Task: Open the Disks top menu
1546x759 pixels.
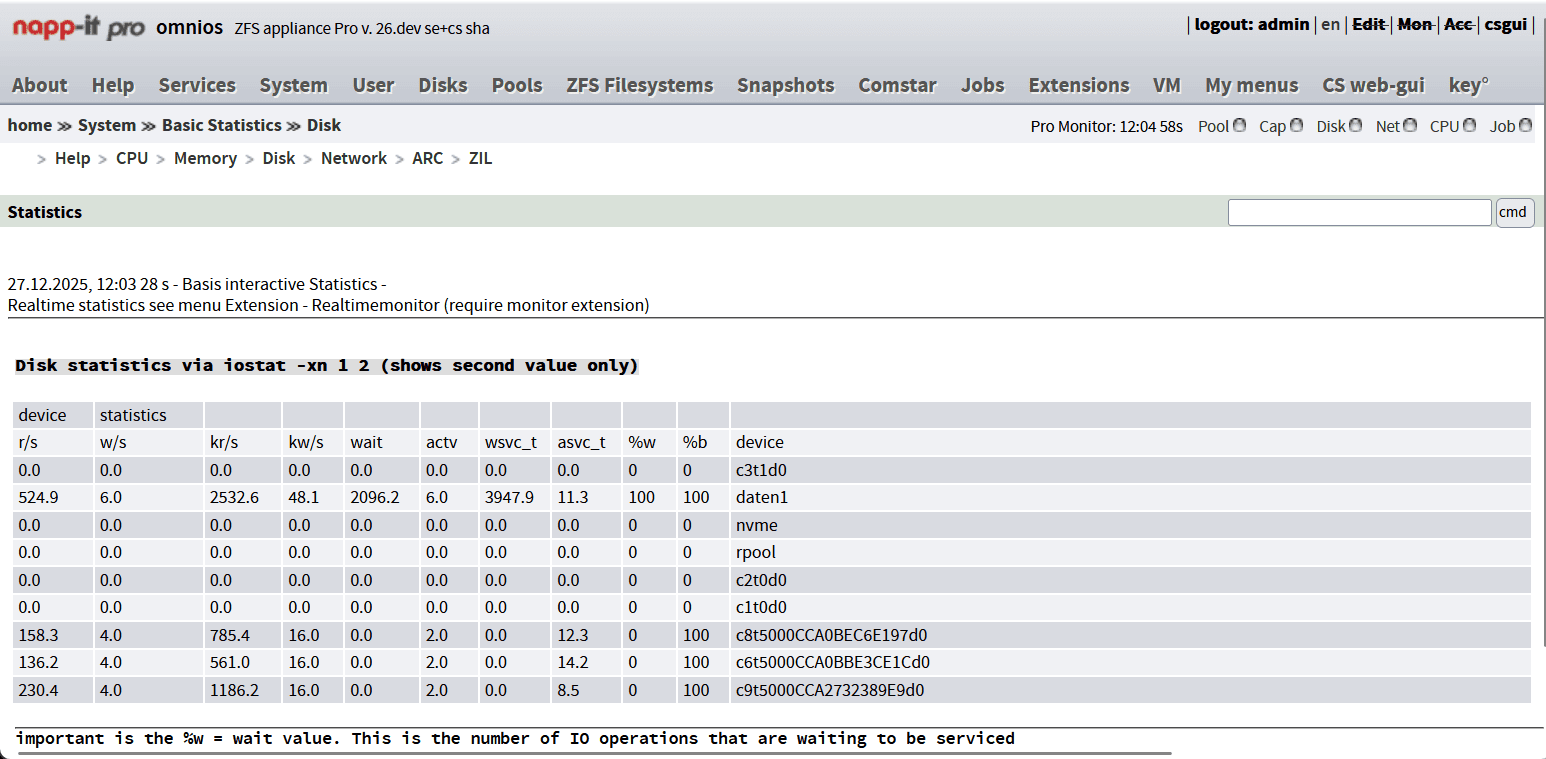Action: 443,85
